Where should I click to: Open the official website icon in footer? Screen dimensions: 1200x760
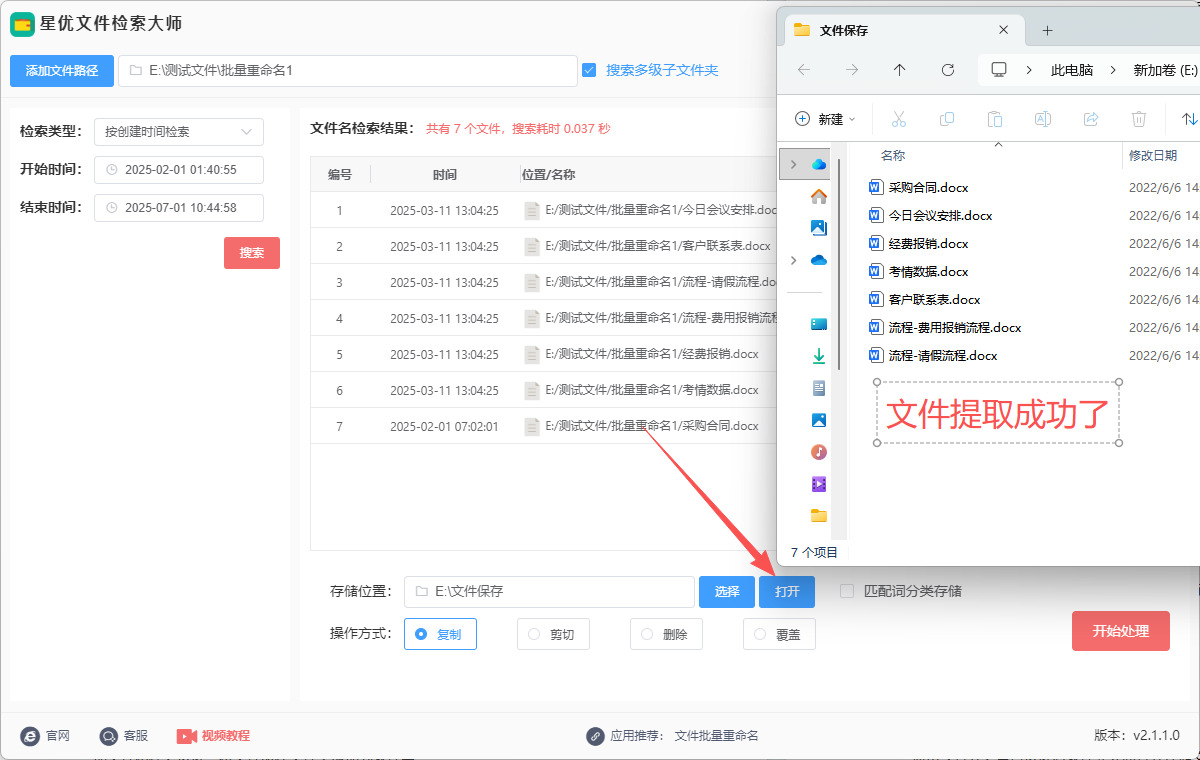[30, 736]
